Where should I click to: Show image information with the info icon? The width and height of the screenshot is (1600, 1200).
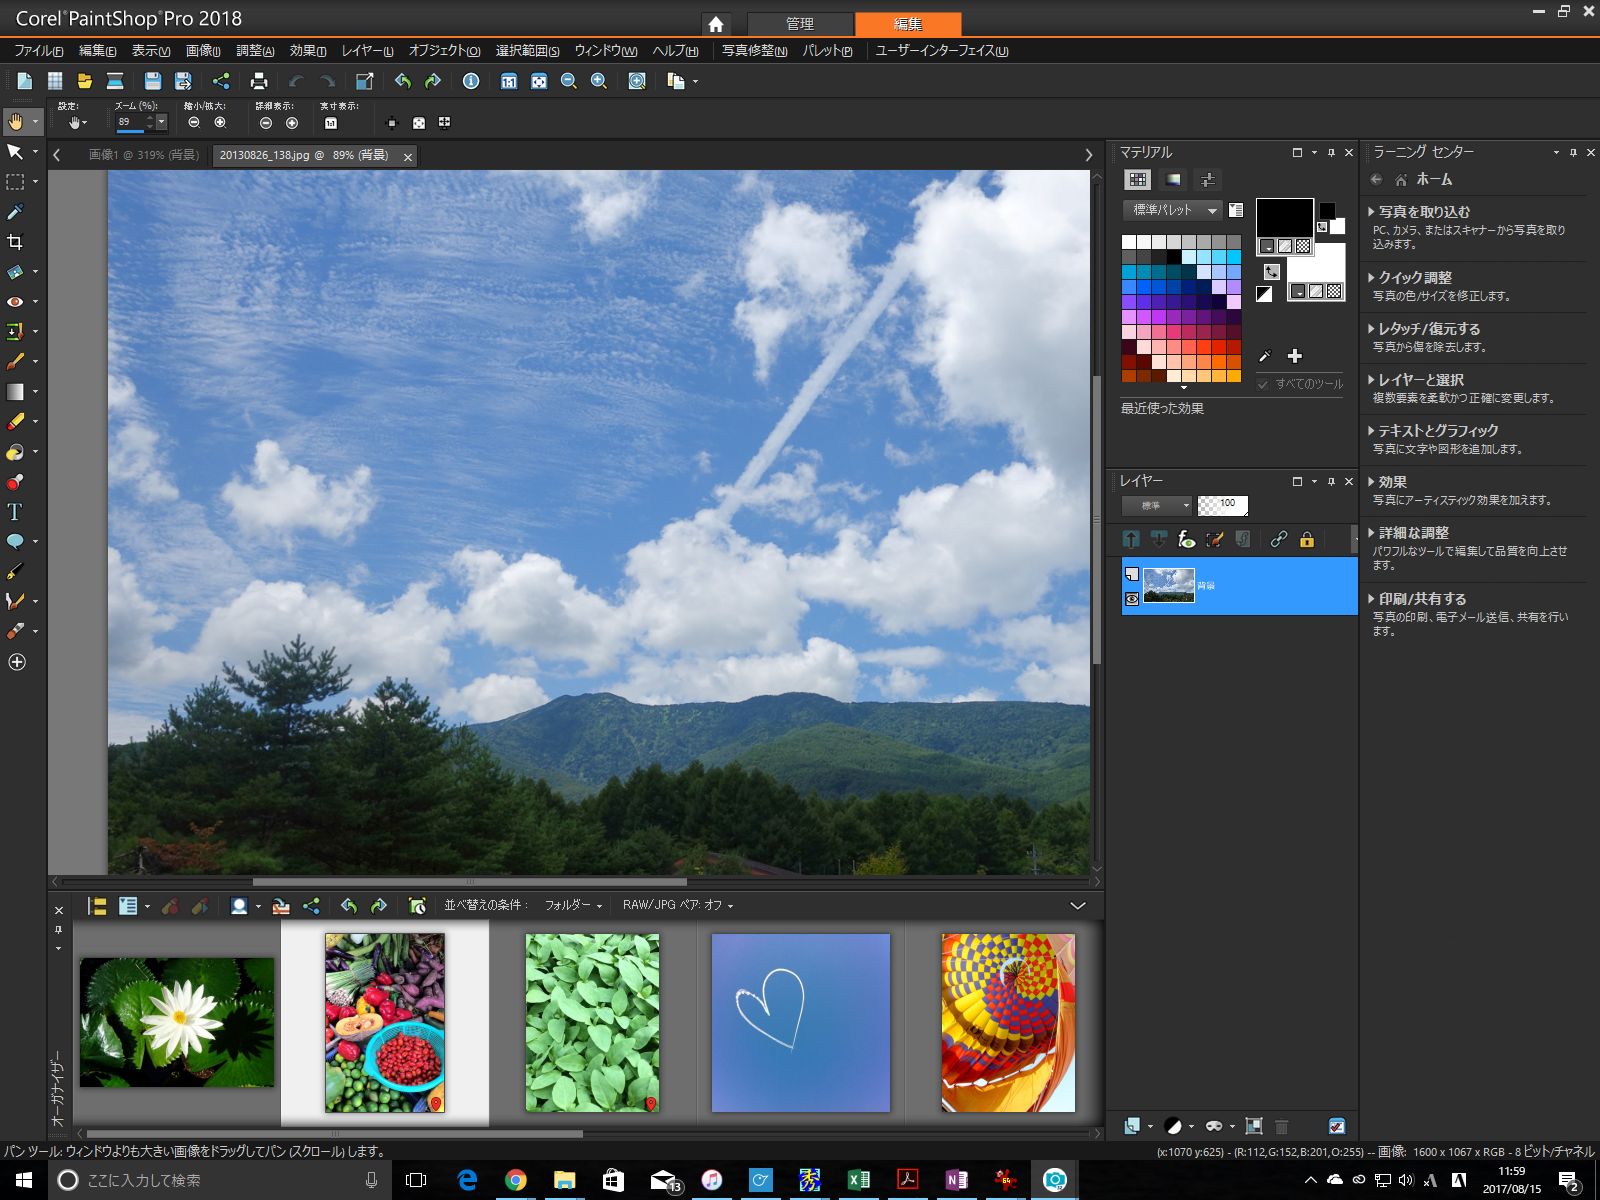pos(471,81)
